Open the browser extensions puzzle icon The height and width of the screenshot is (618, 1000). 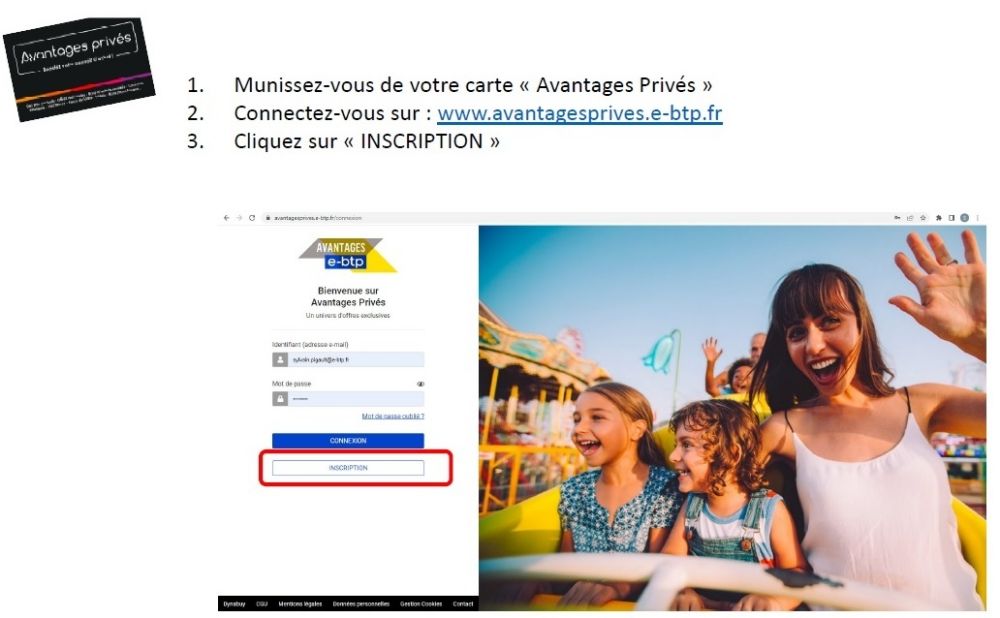coord(939,217)
